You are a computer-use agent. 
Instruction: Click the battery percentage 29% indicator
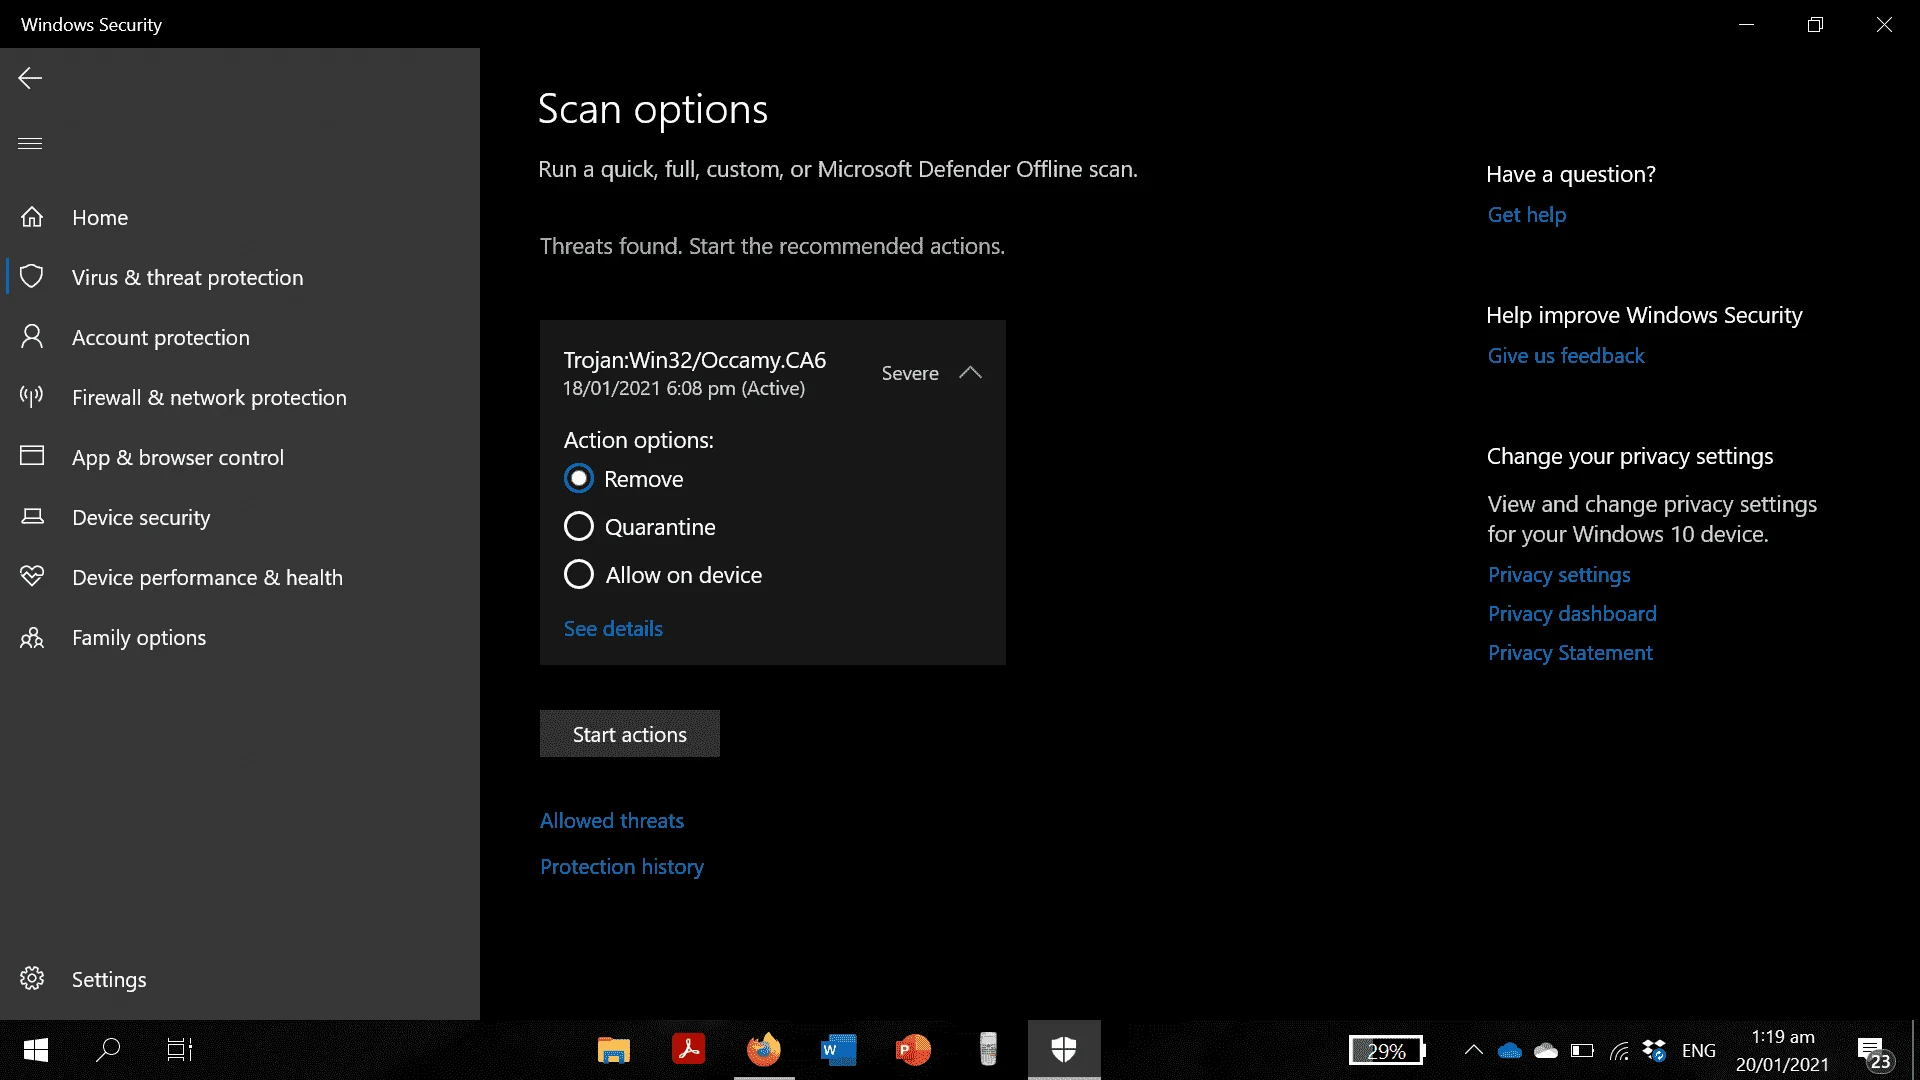pos(1387,1051)
